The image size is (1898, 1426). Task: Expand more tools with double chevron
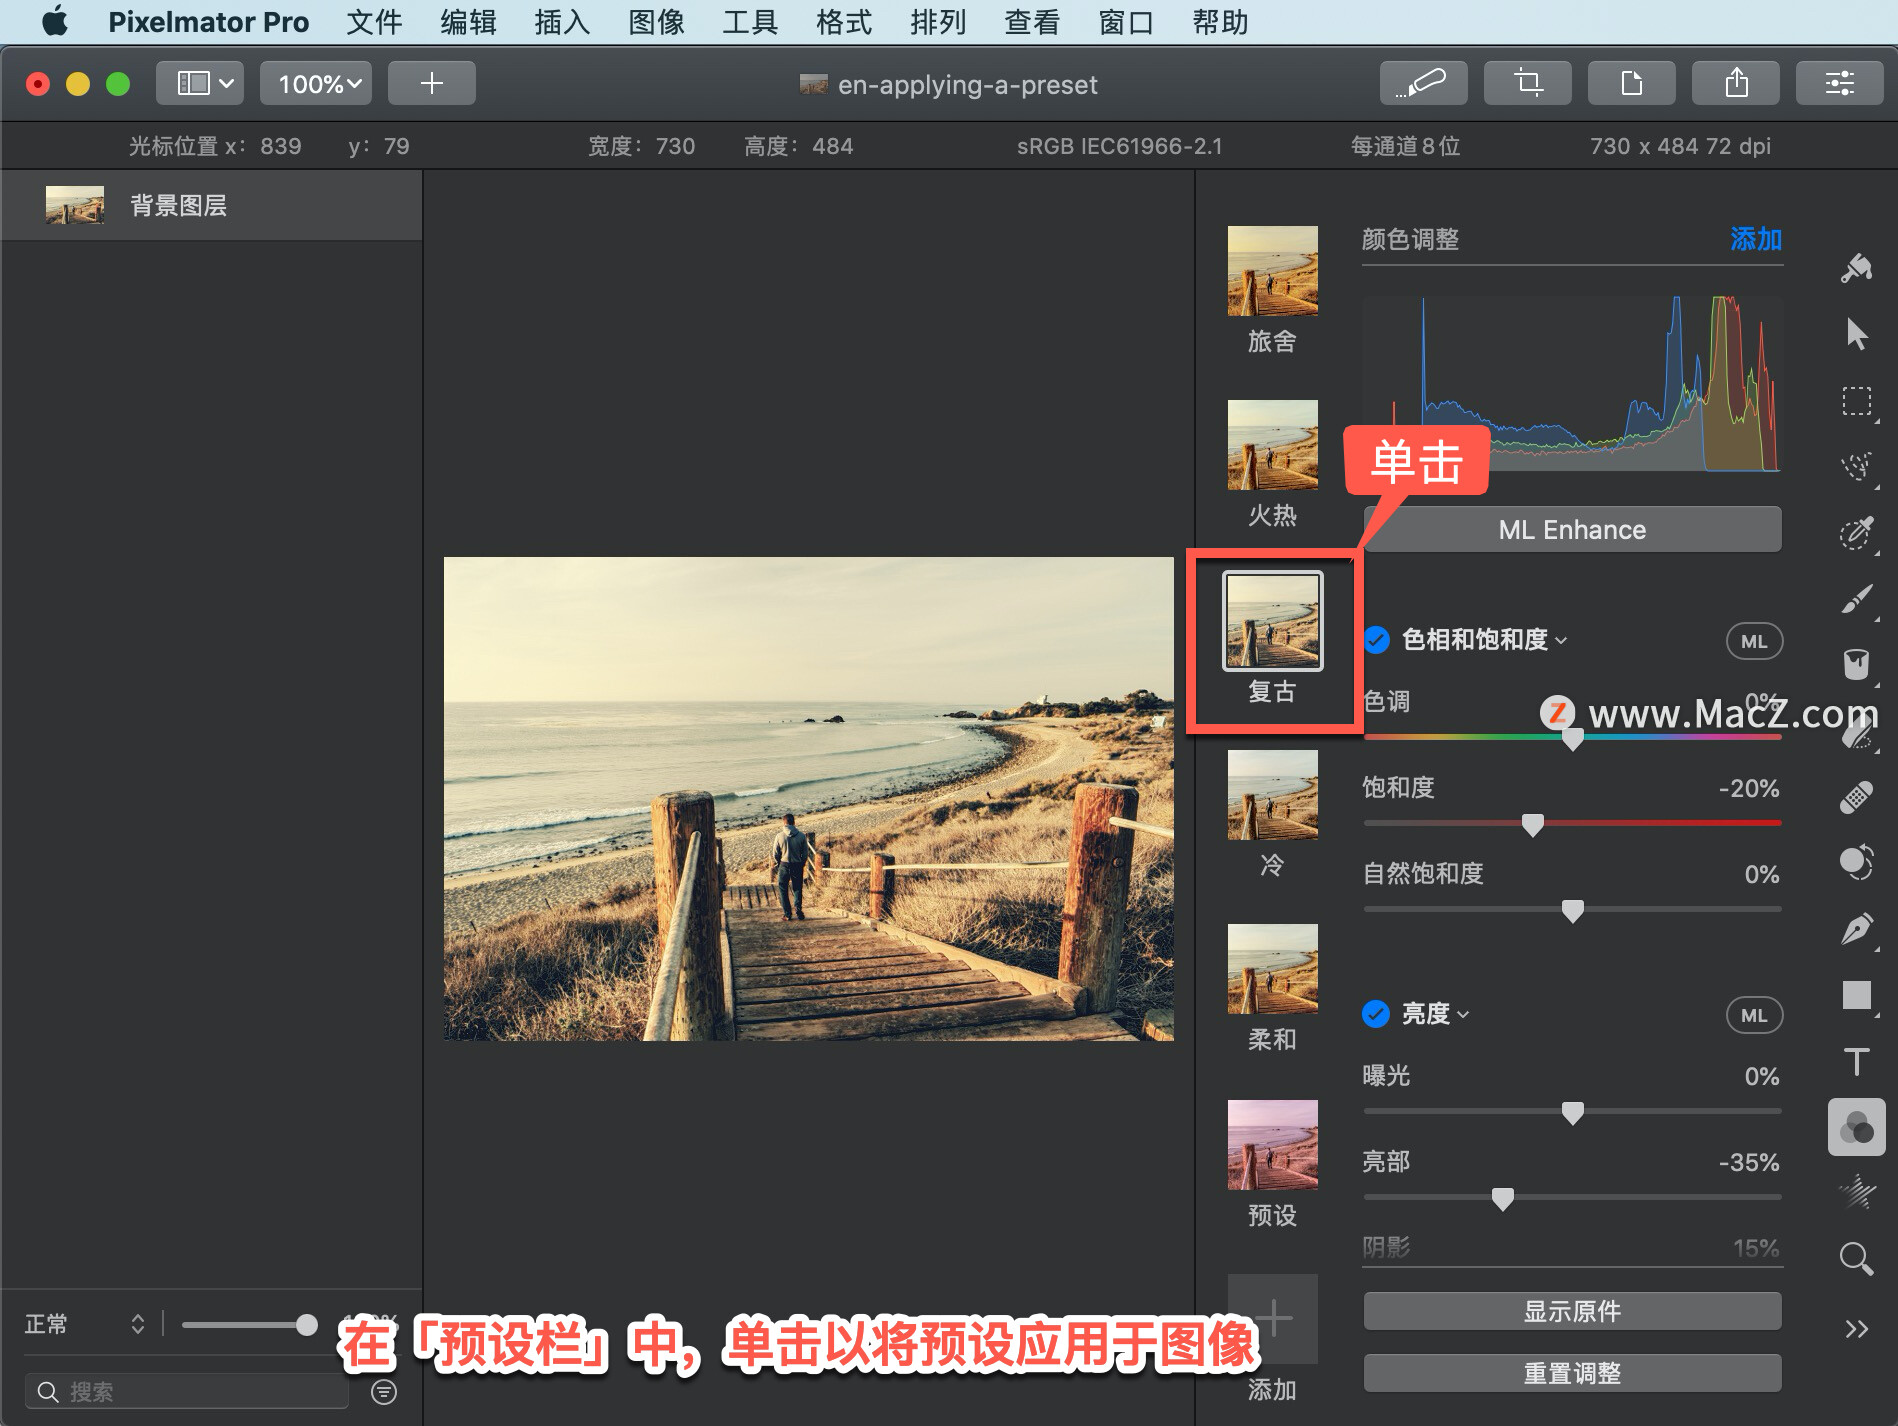point(1856,1328)
